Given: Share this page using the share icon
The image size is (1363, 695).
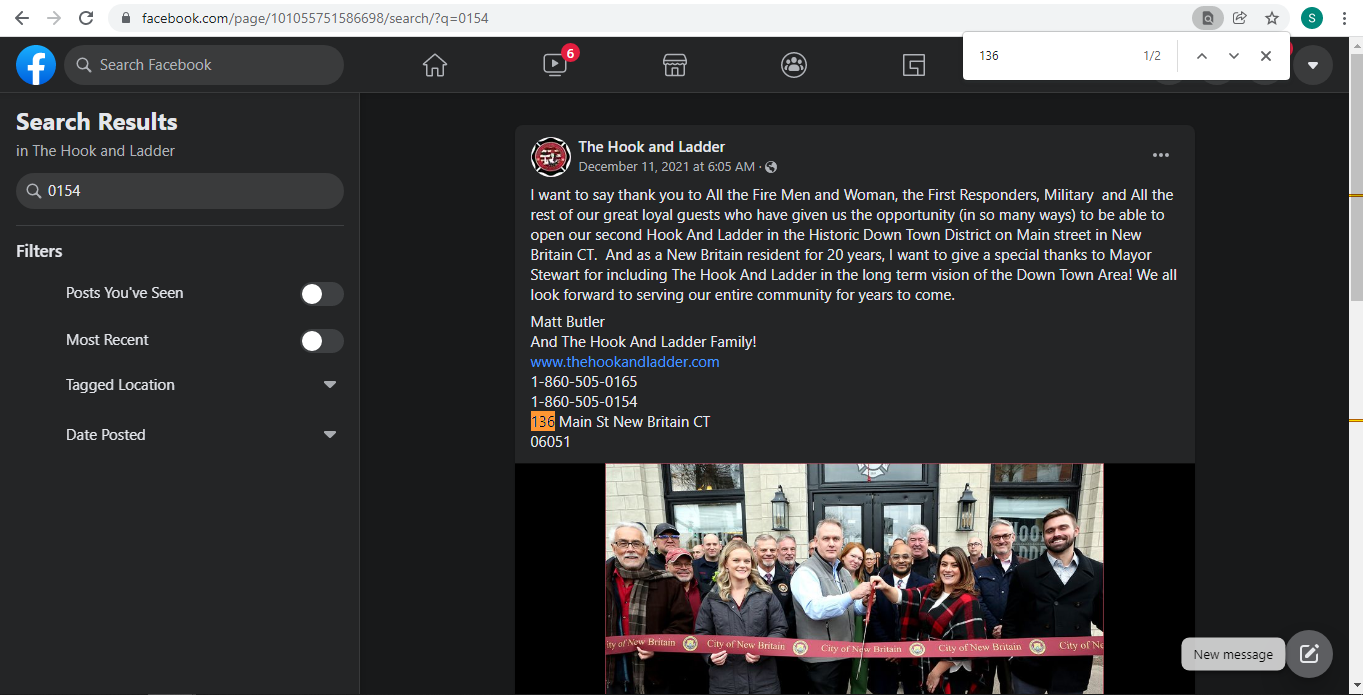Looking at the screenshot, I should 1240,18.
